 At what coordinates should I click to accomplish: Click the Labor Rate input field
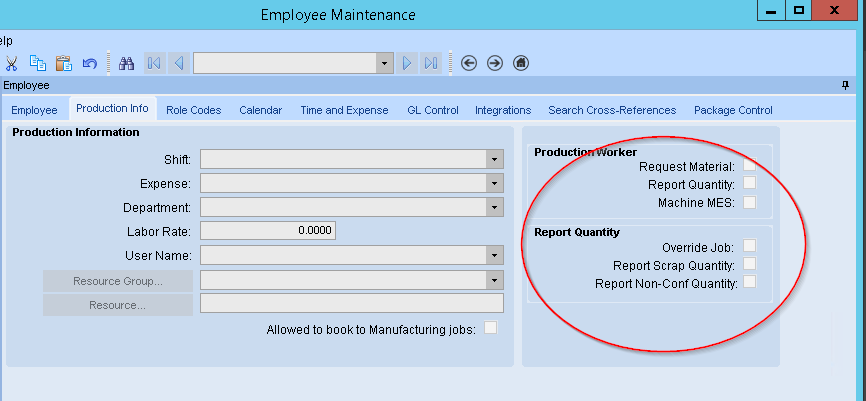pos(268,231)
